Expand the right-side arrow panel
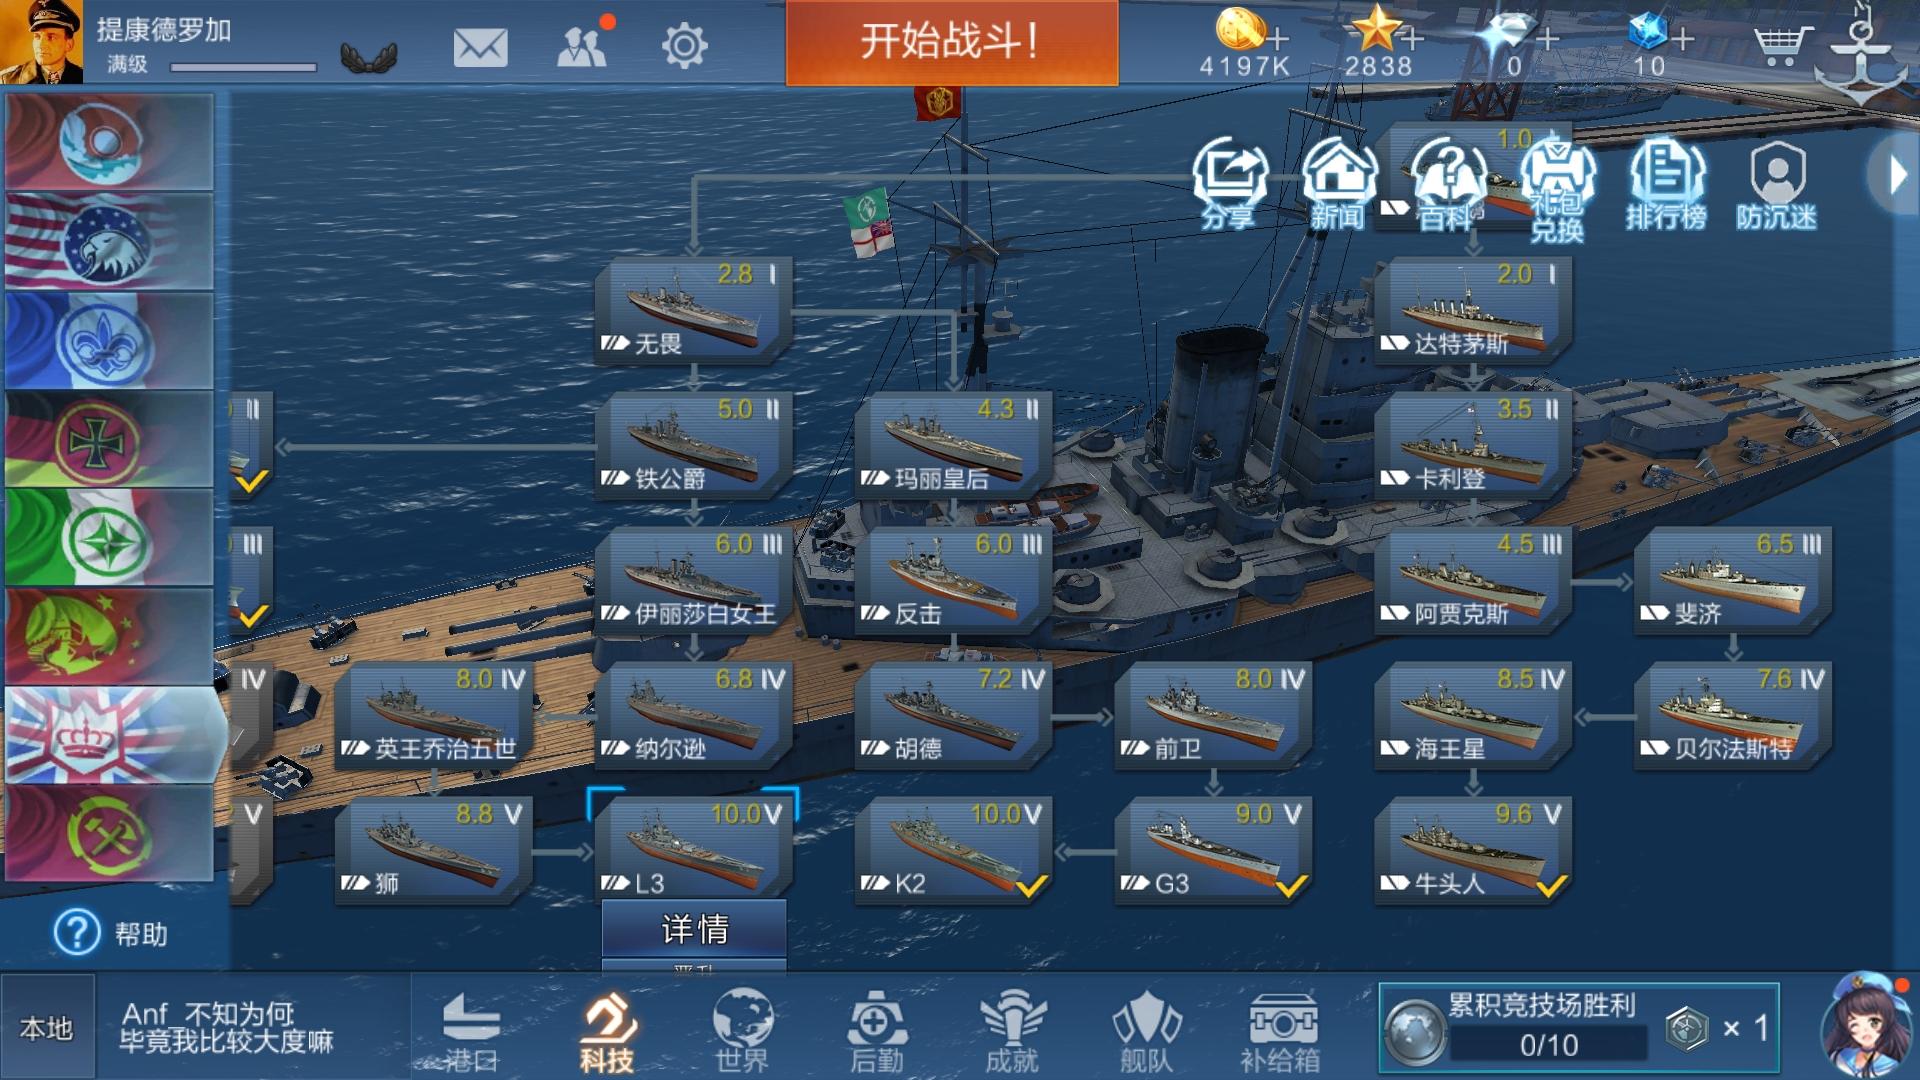This screenshot has height=1080, width=1920. pos(1895,175)
